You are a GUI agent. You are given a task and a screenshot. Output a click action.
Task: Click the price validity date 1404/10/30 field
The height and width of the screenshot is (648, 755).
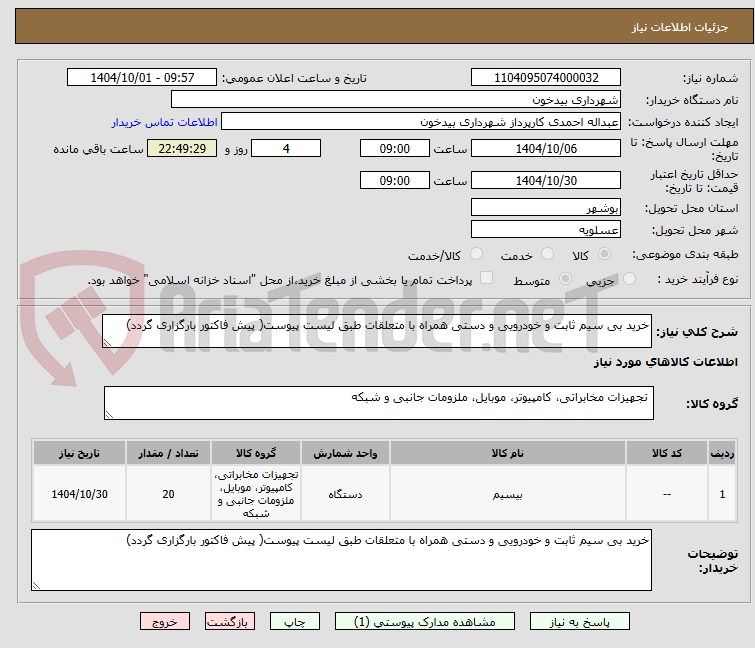pyautogui.click(x=546, y=181)
